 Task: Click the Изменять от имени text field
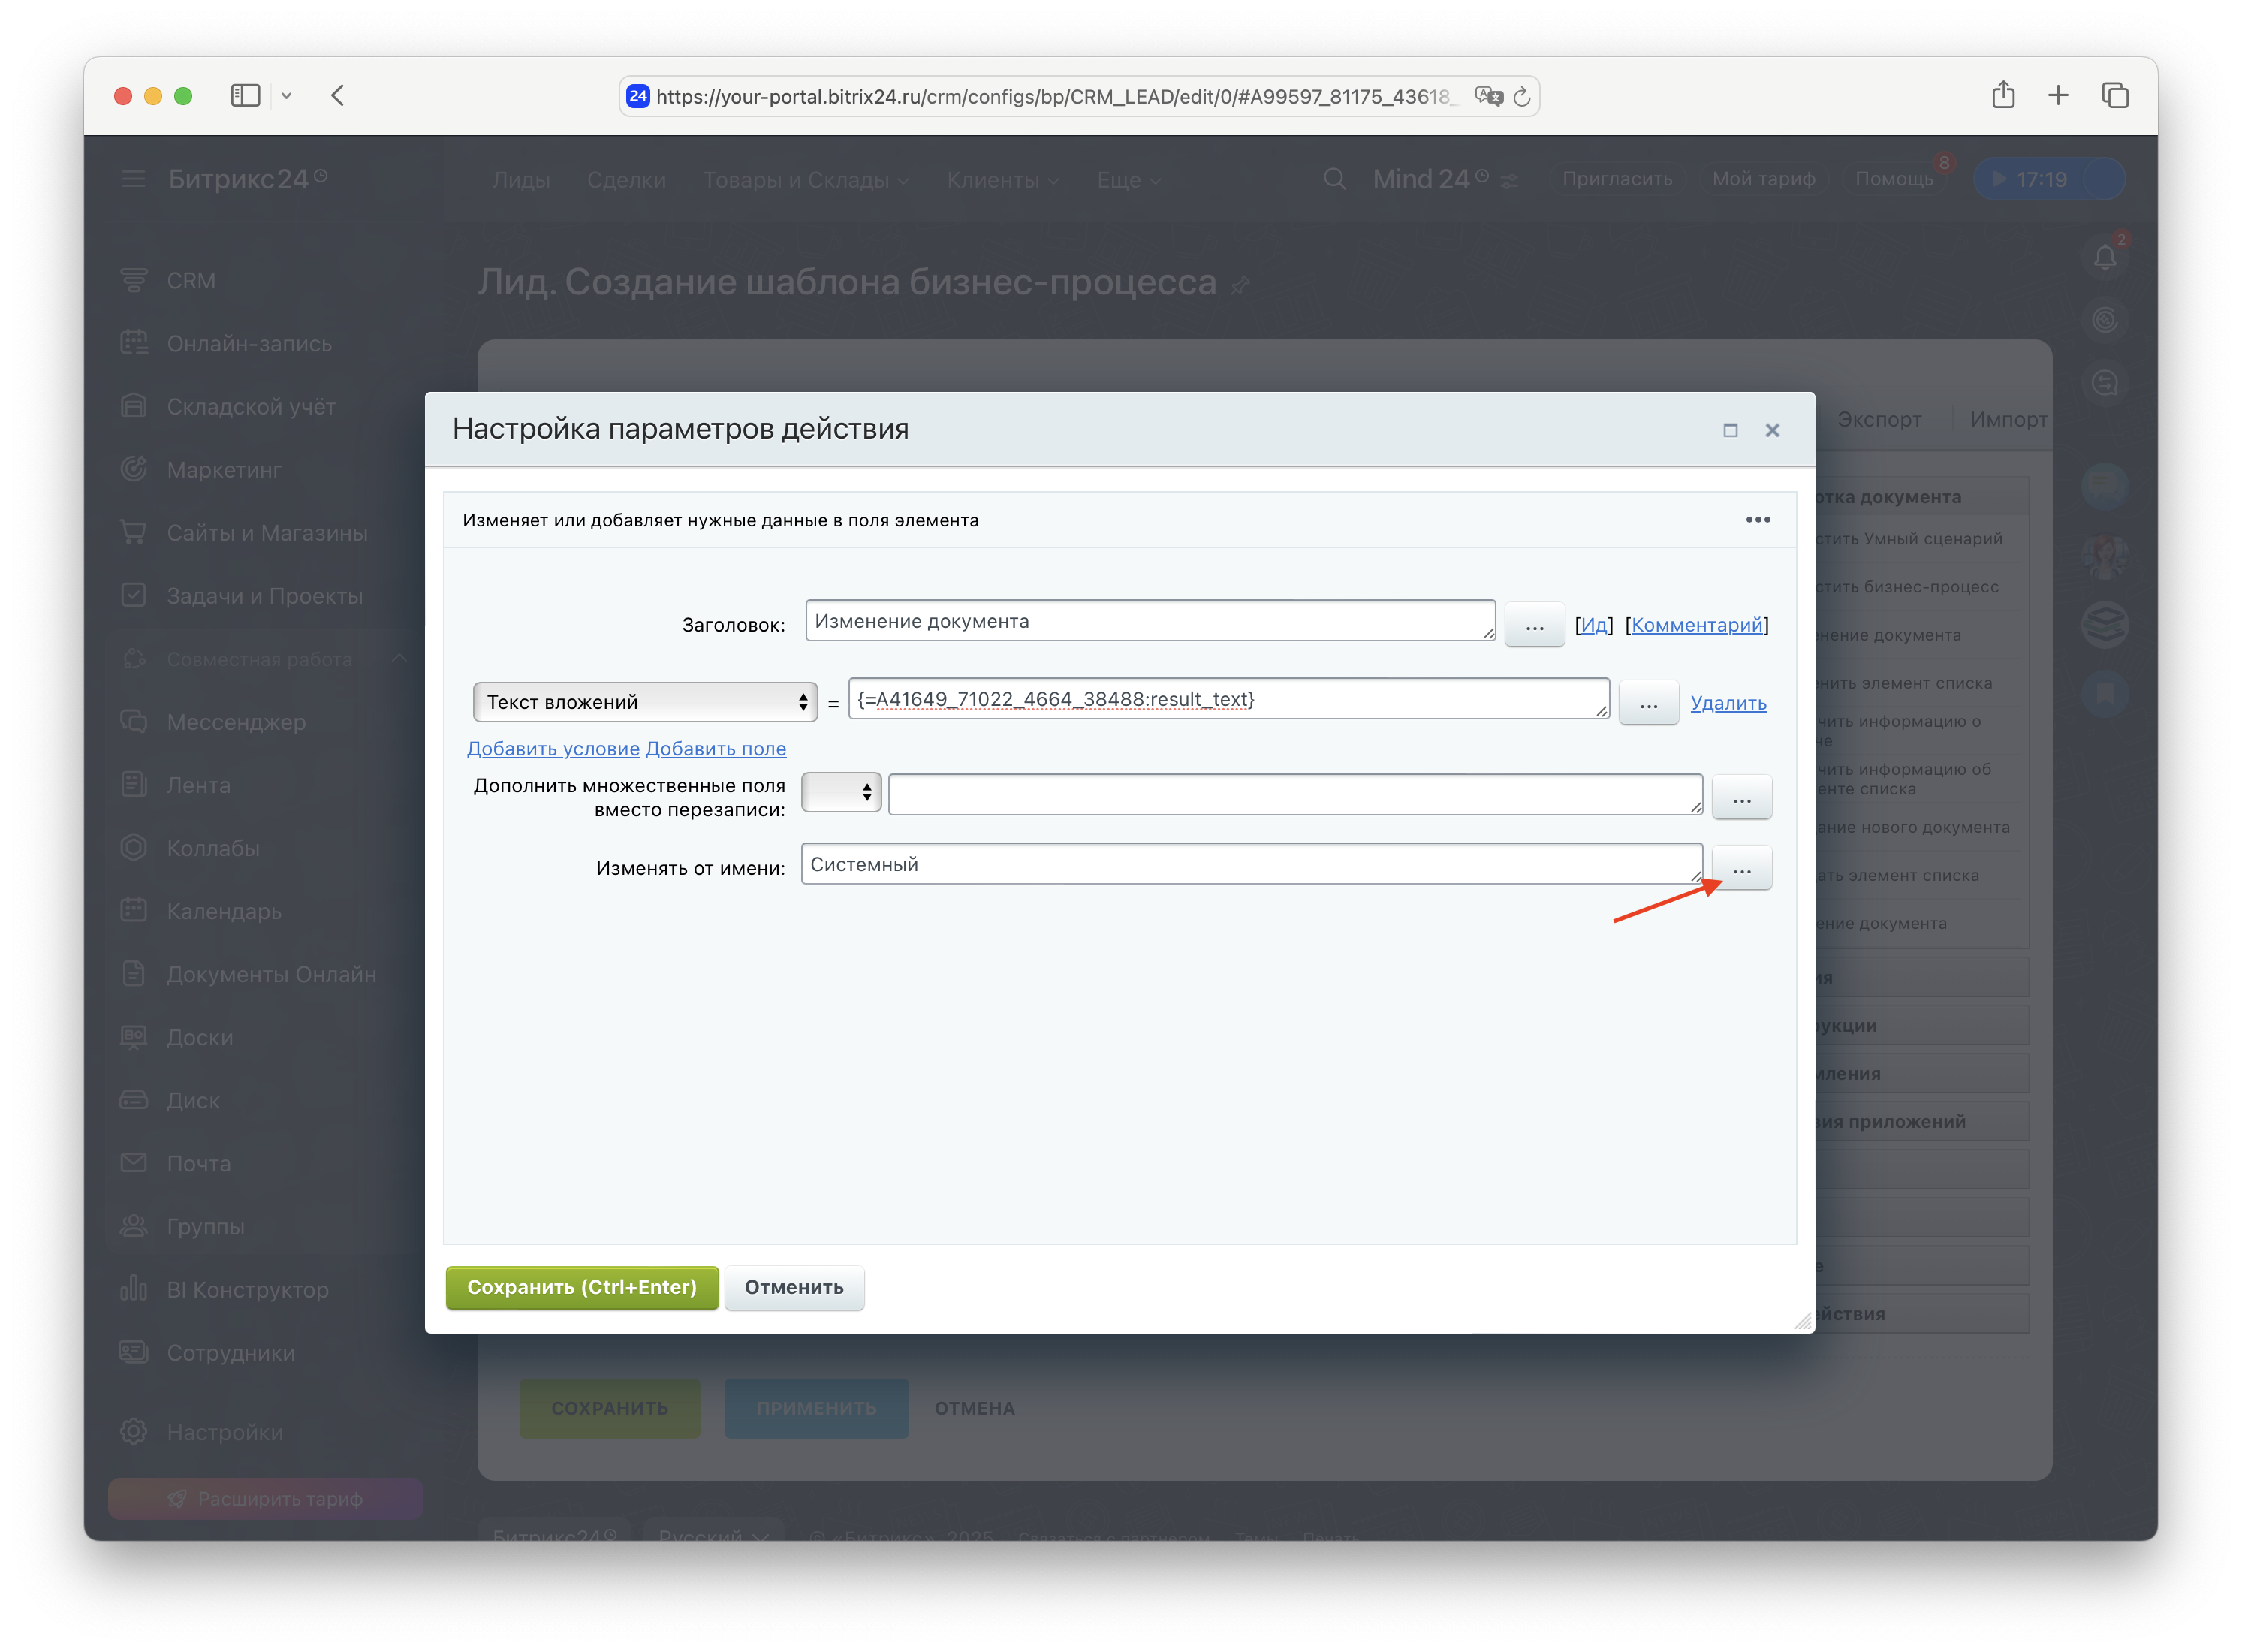pyautogui.click(x=1250, y=864)
